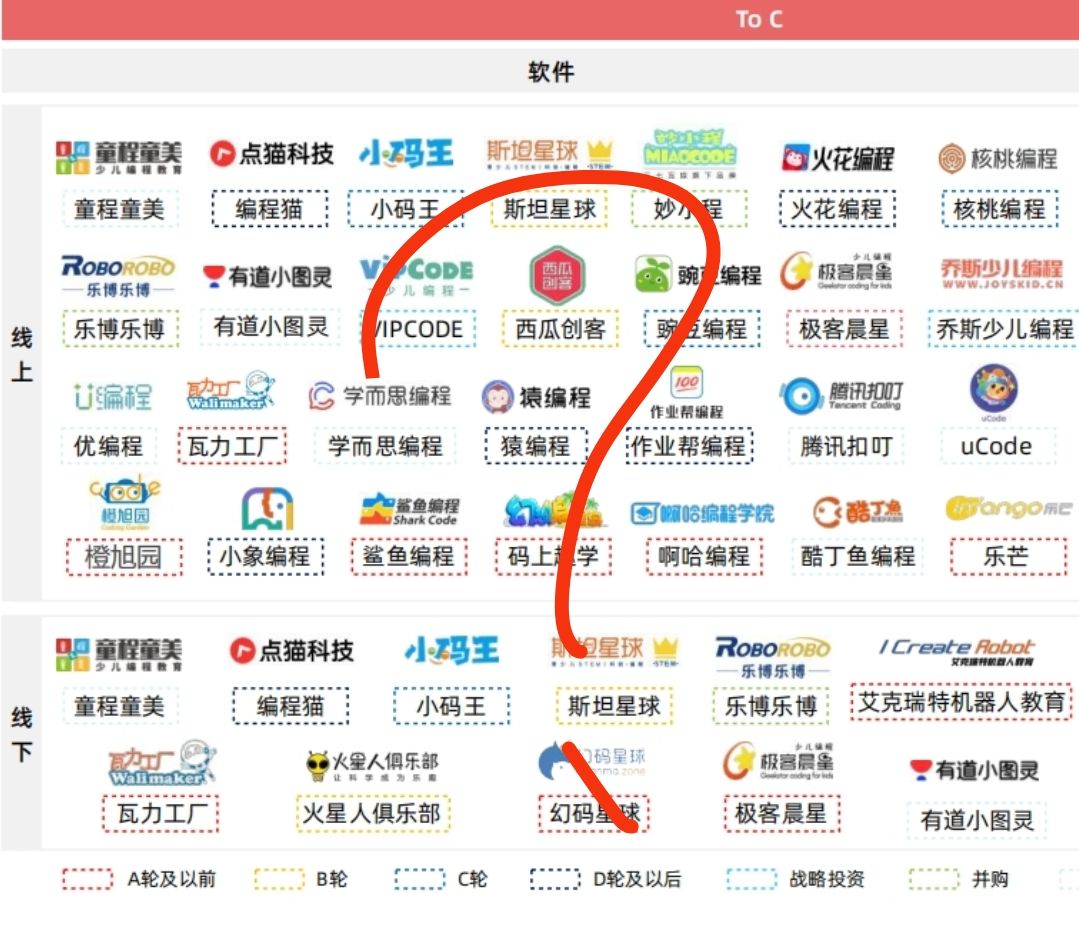Click the '小码王' label in the 线下 section
This screenshot has width=1079, height=941.
(451, 706)
